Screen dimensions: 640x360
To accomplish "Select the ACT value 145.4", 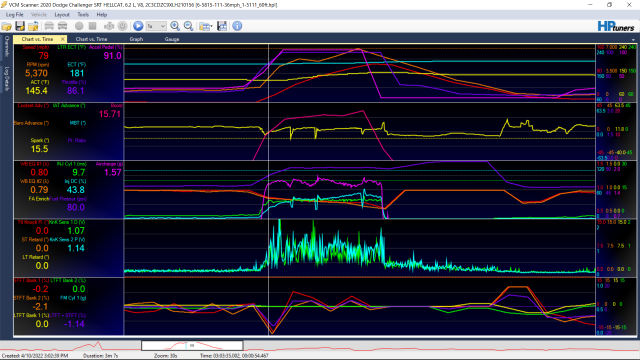I will click(36, 91).
